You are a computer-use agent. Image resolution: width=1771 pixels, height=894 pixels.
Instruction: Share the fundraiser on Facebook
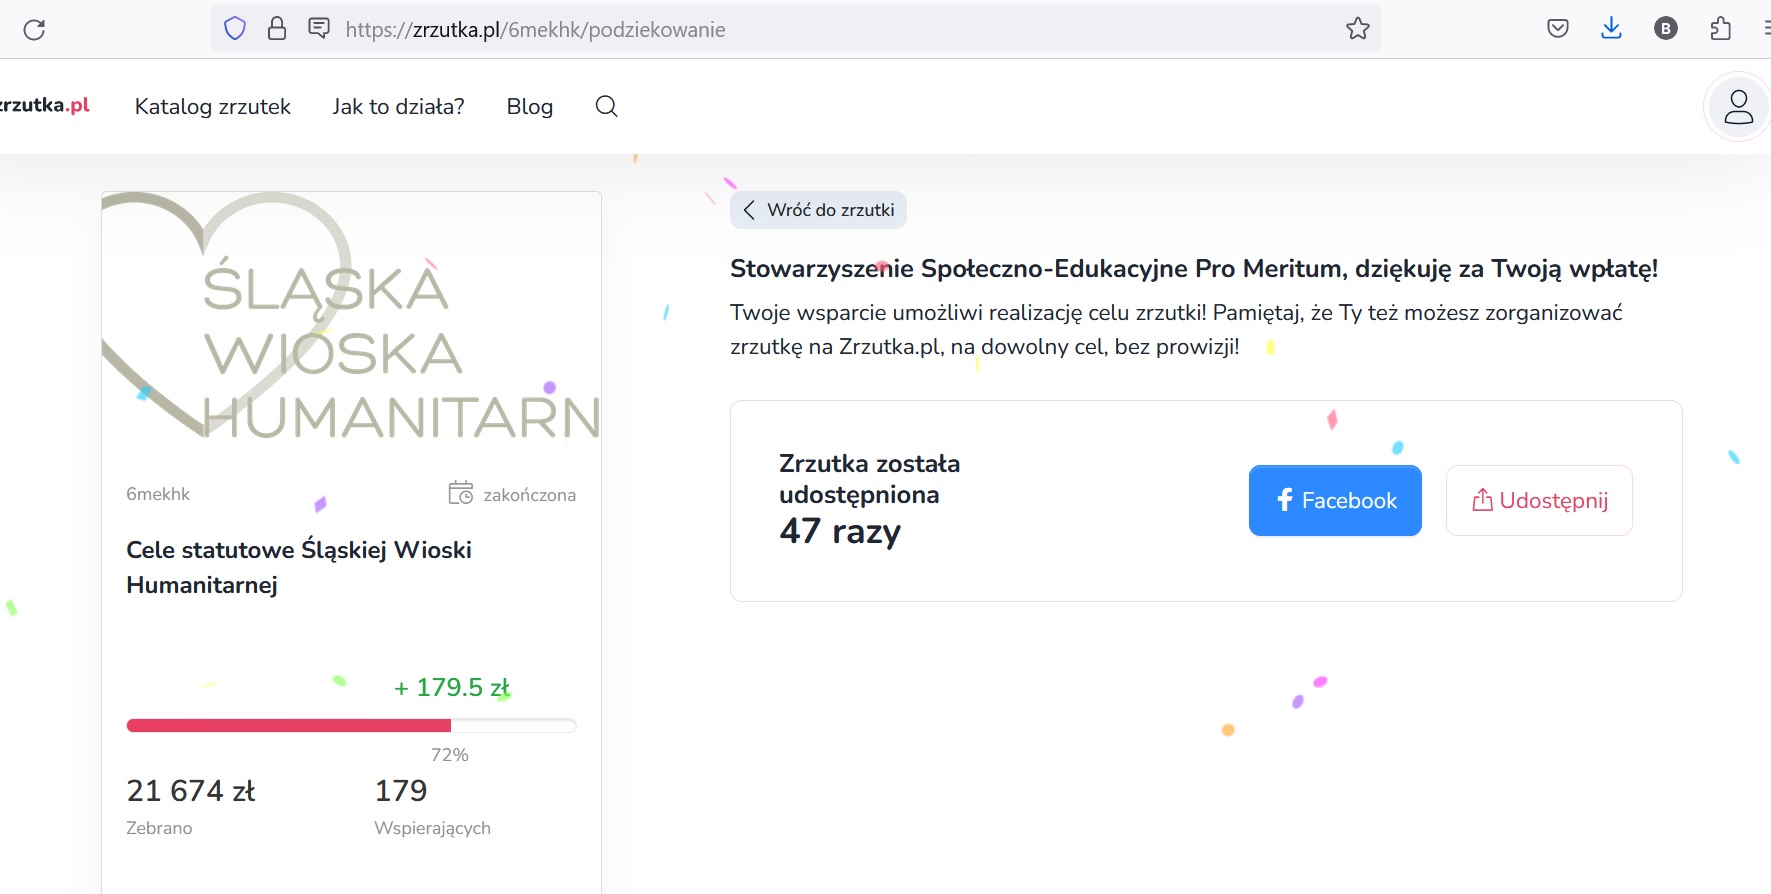(x=1335, y=500)
